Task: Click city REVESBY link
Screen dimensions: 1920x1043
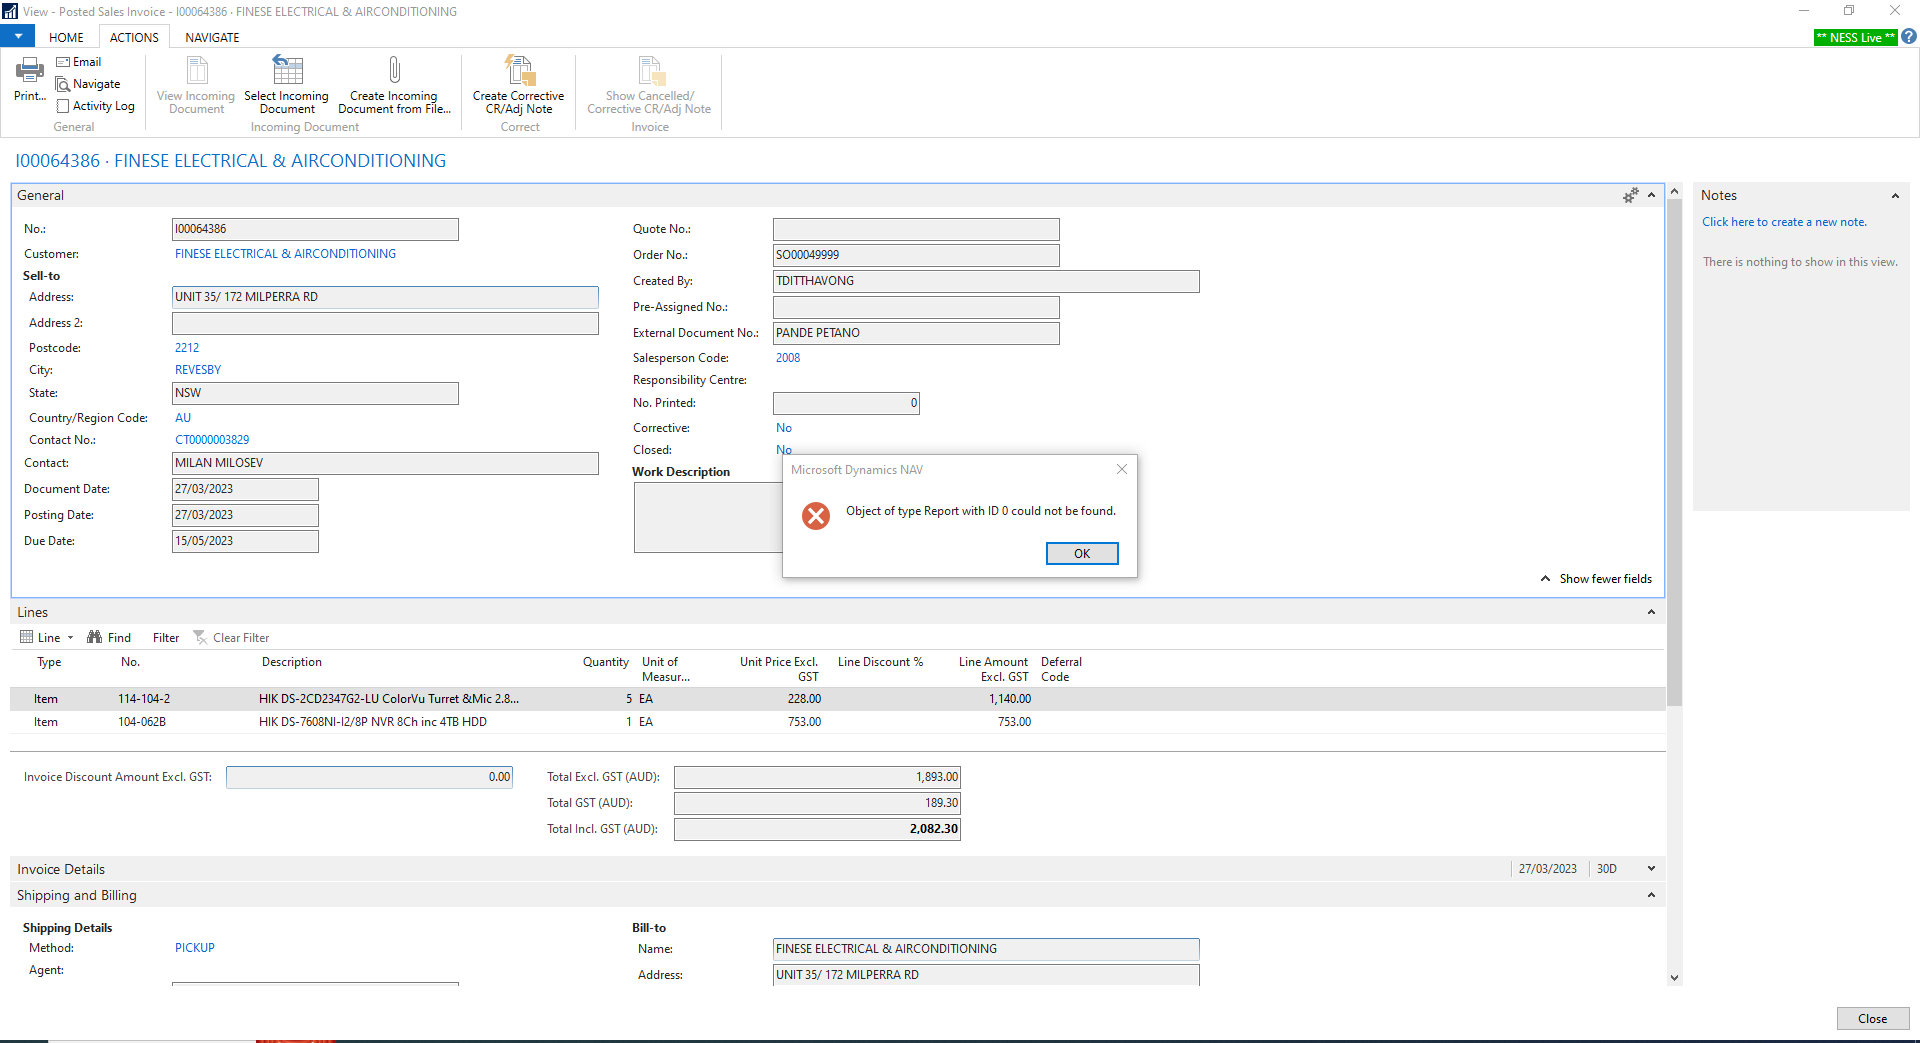Action: (x=198, y=370)
